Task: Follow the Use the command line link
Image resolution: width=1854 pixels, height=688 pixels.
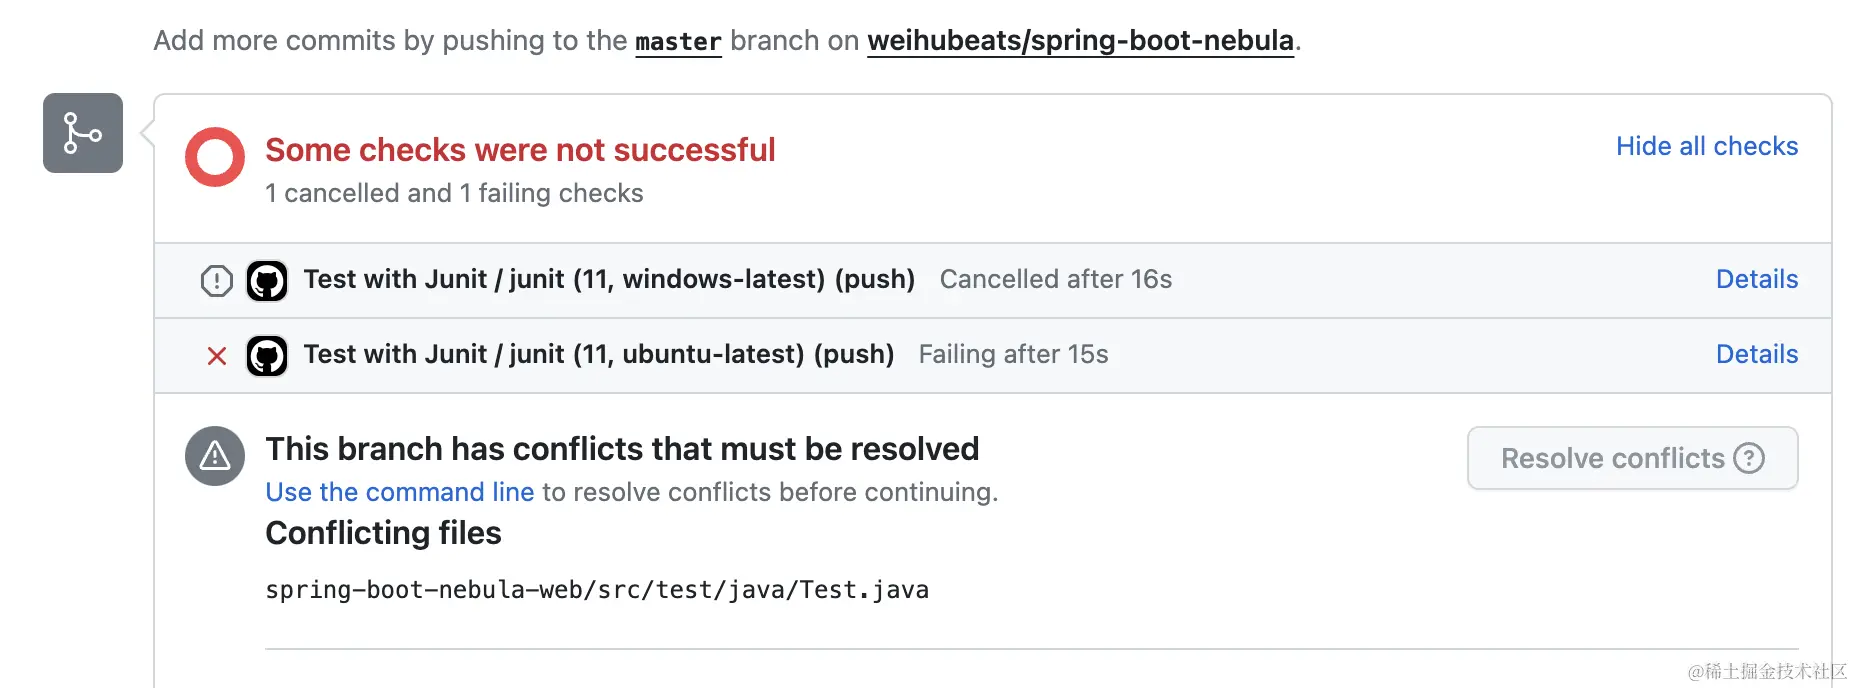Action: click(x=399, y=492)
